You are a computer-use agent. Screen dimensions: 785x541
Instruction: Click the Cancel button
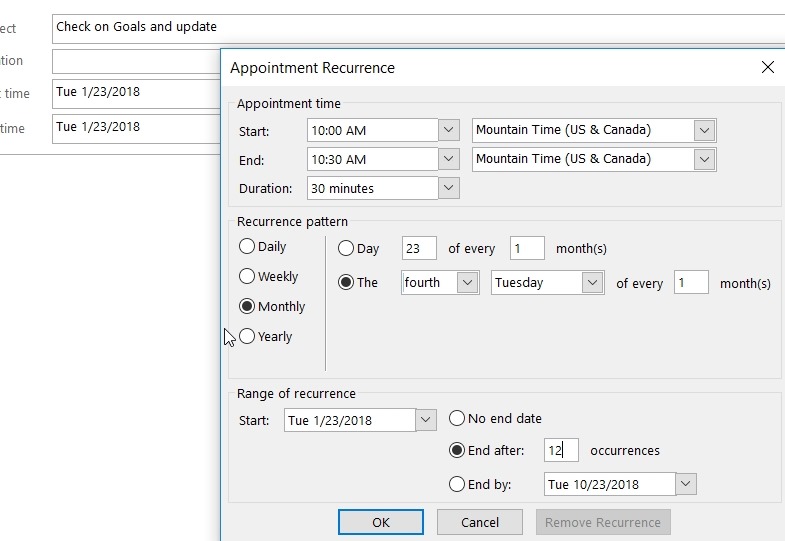point(480,522)
